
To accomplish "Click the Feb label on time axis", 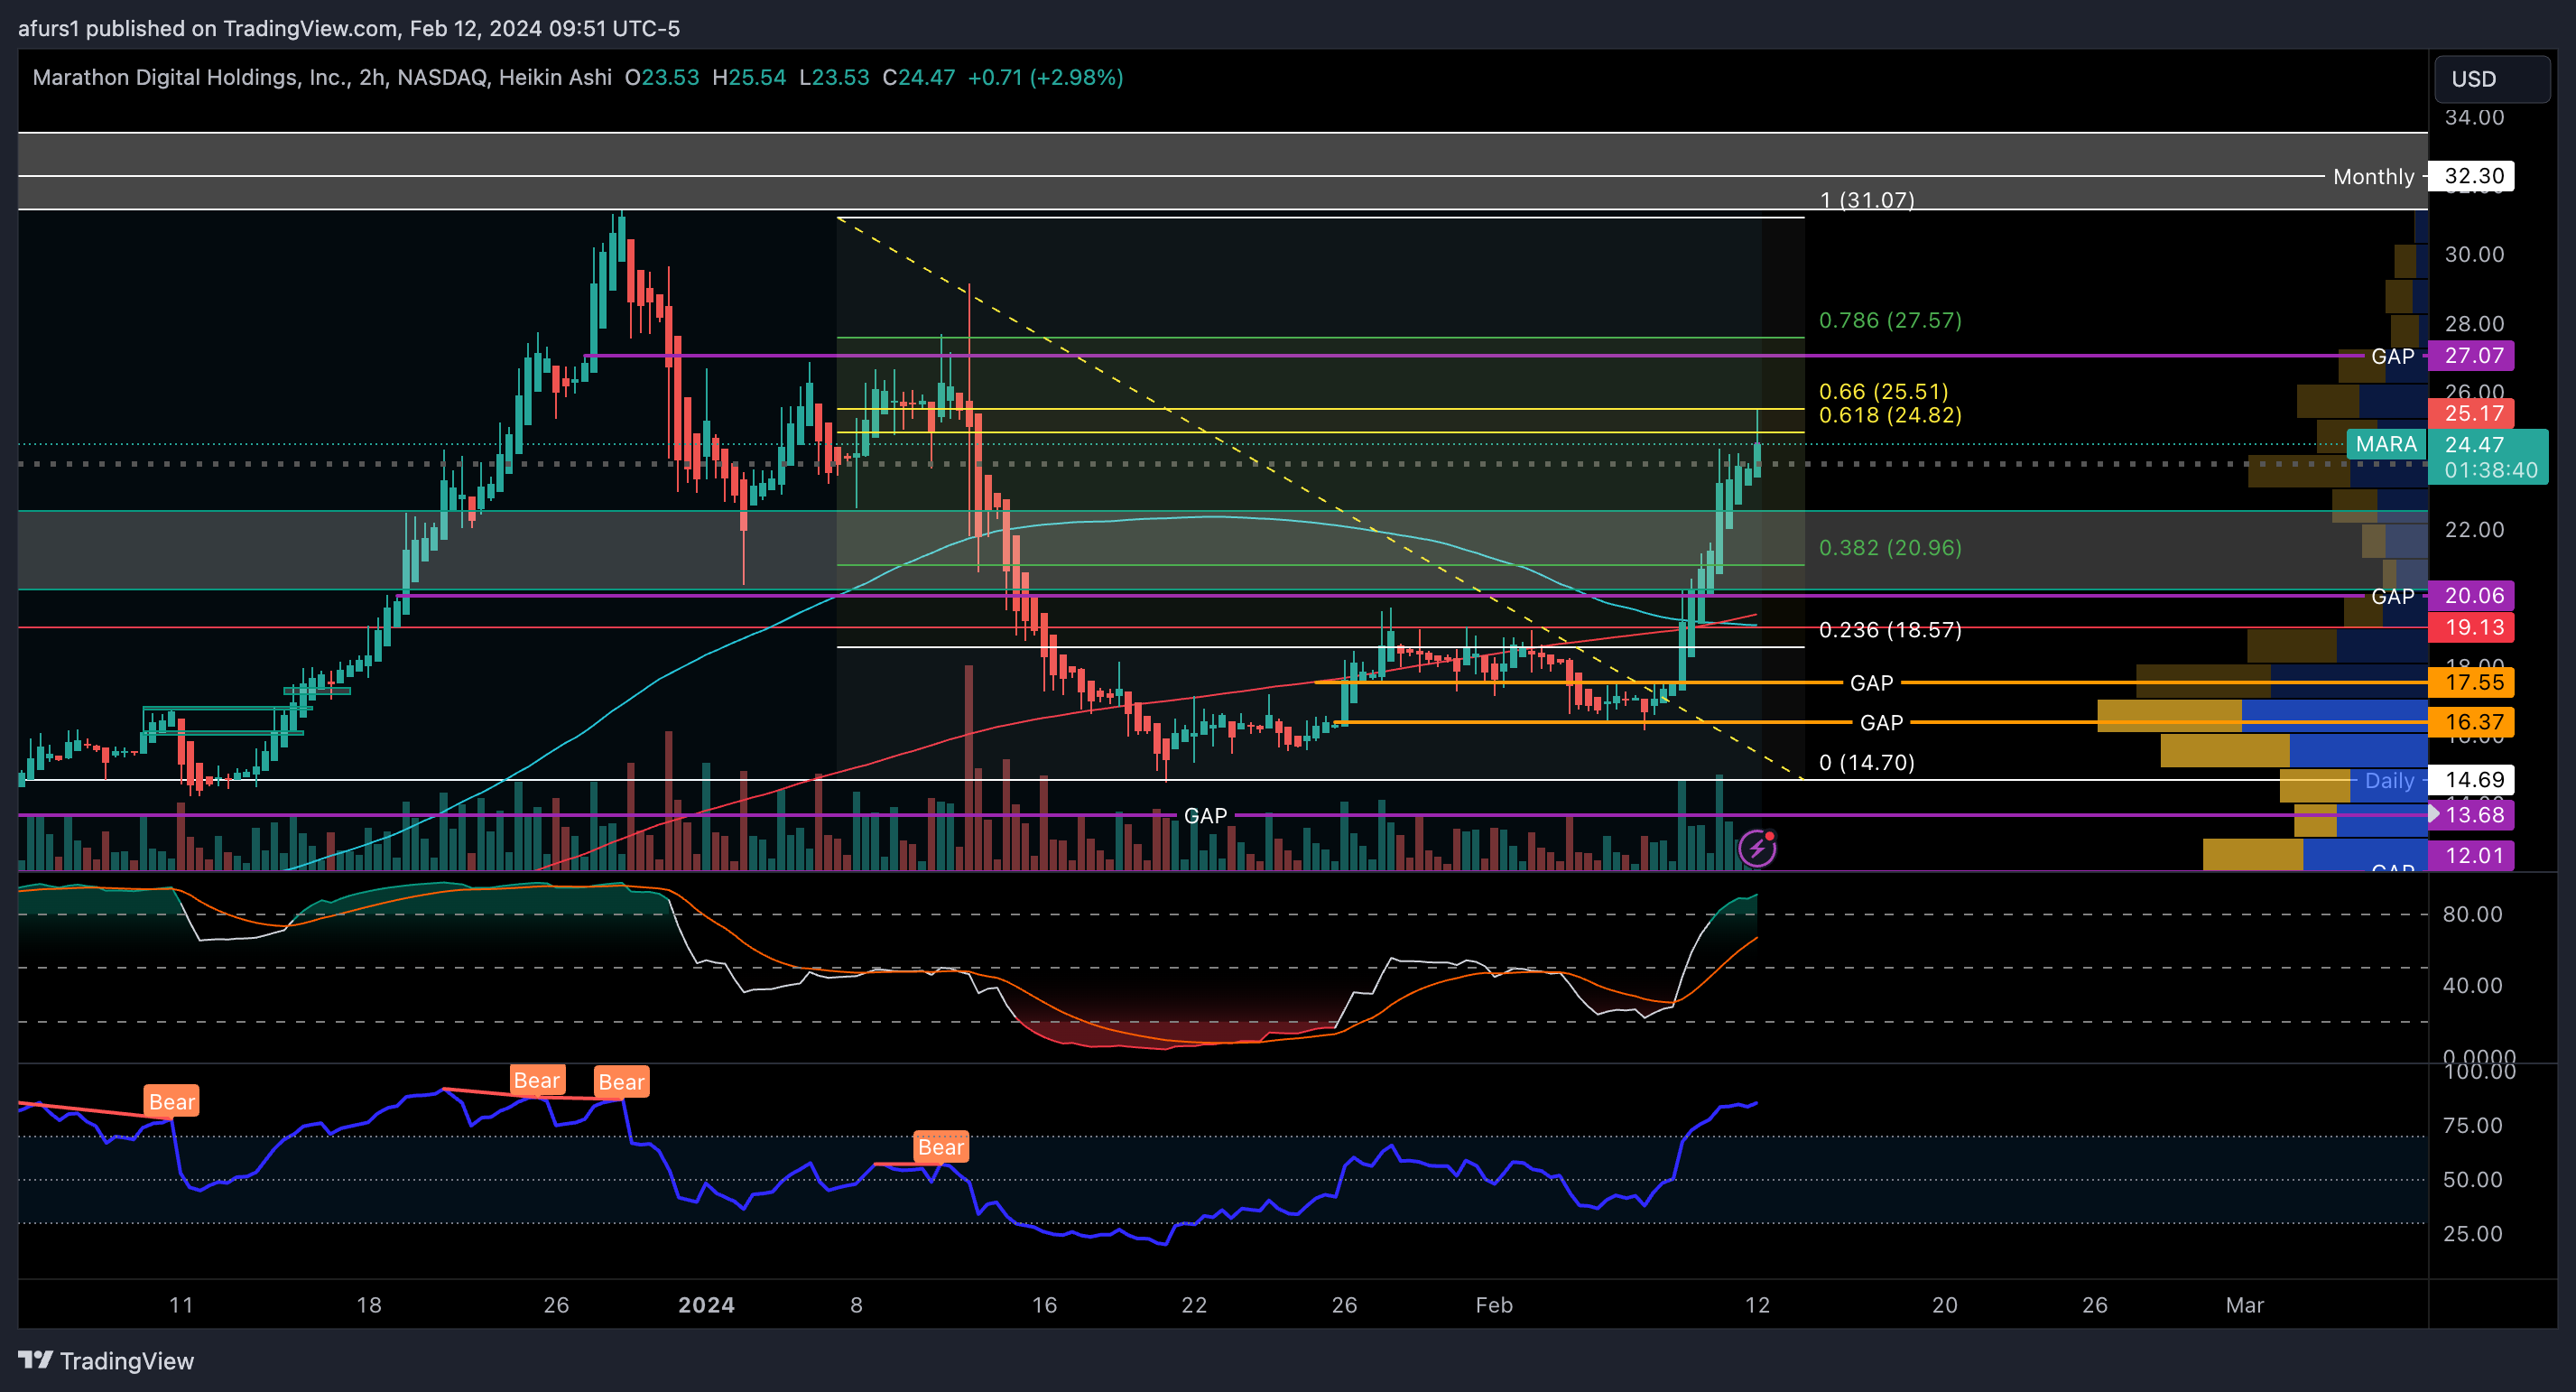I will pyautogui.click(x=1494, y=1305).
